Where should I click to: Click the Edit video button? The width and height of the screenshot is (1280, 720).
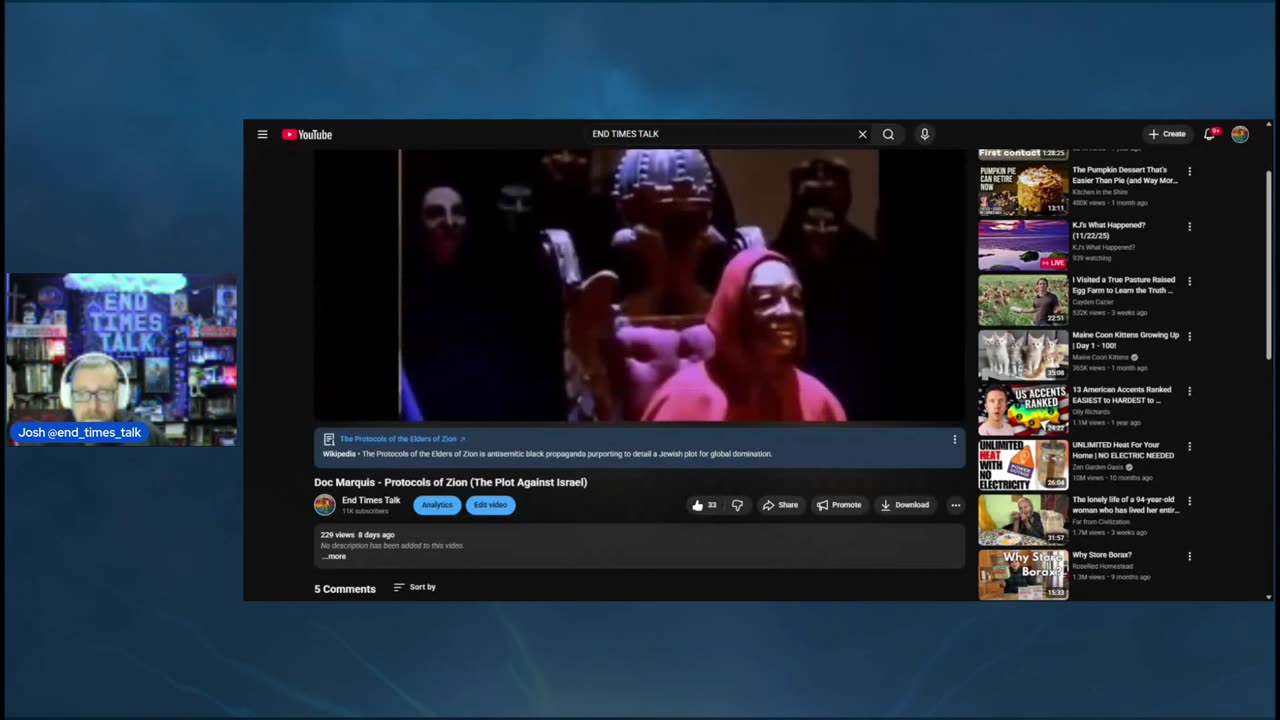click(x=490, y=505)
